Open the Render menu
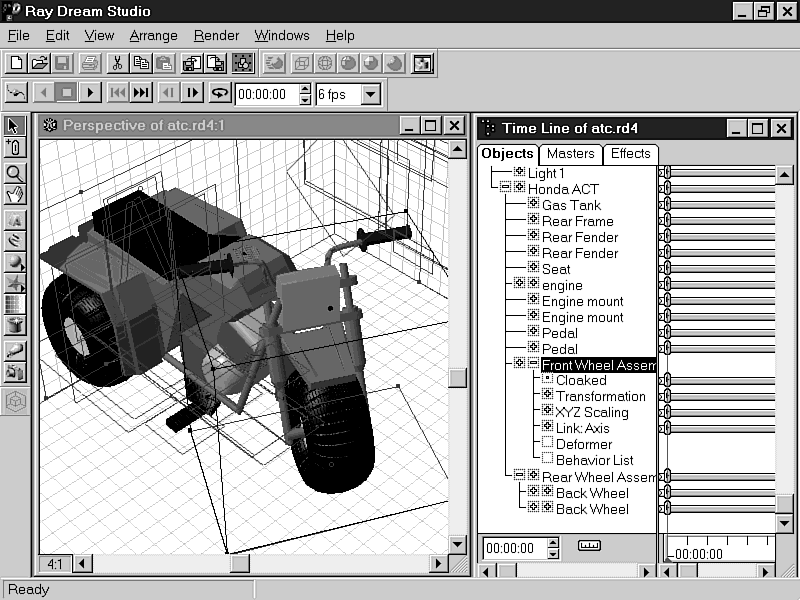 (x=216, y=35)
